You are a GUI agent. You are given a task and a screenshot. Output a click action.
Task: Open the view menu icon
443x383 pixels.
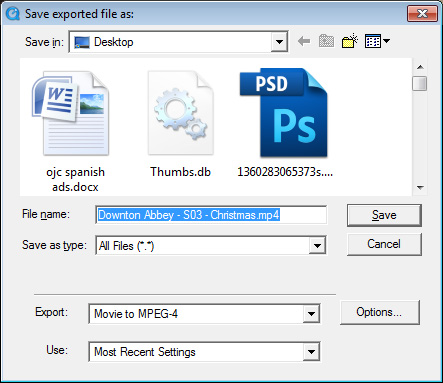pos(377,41)
